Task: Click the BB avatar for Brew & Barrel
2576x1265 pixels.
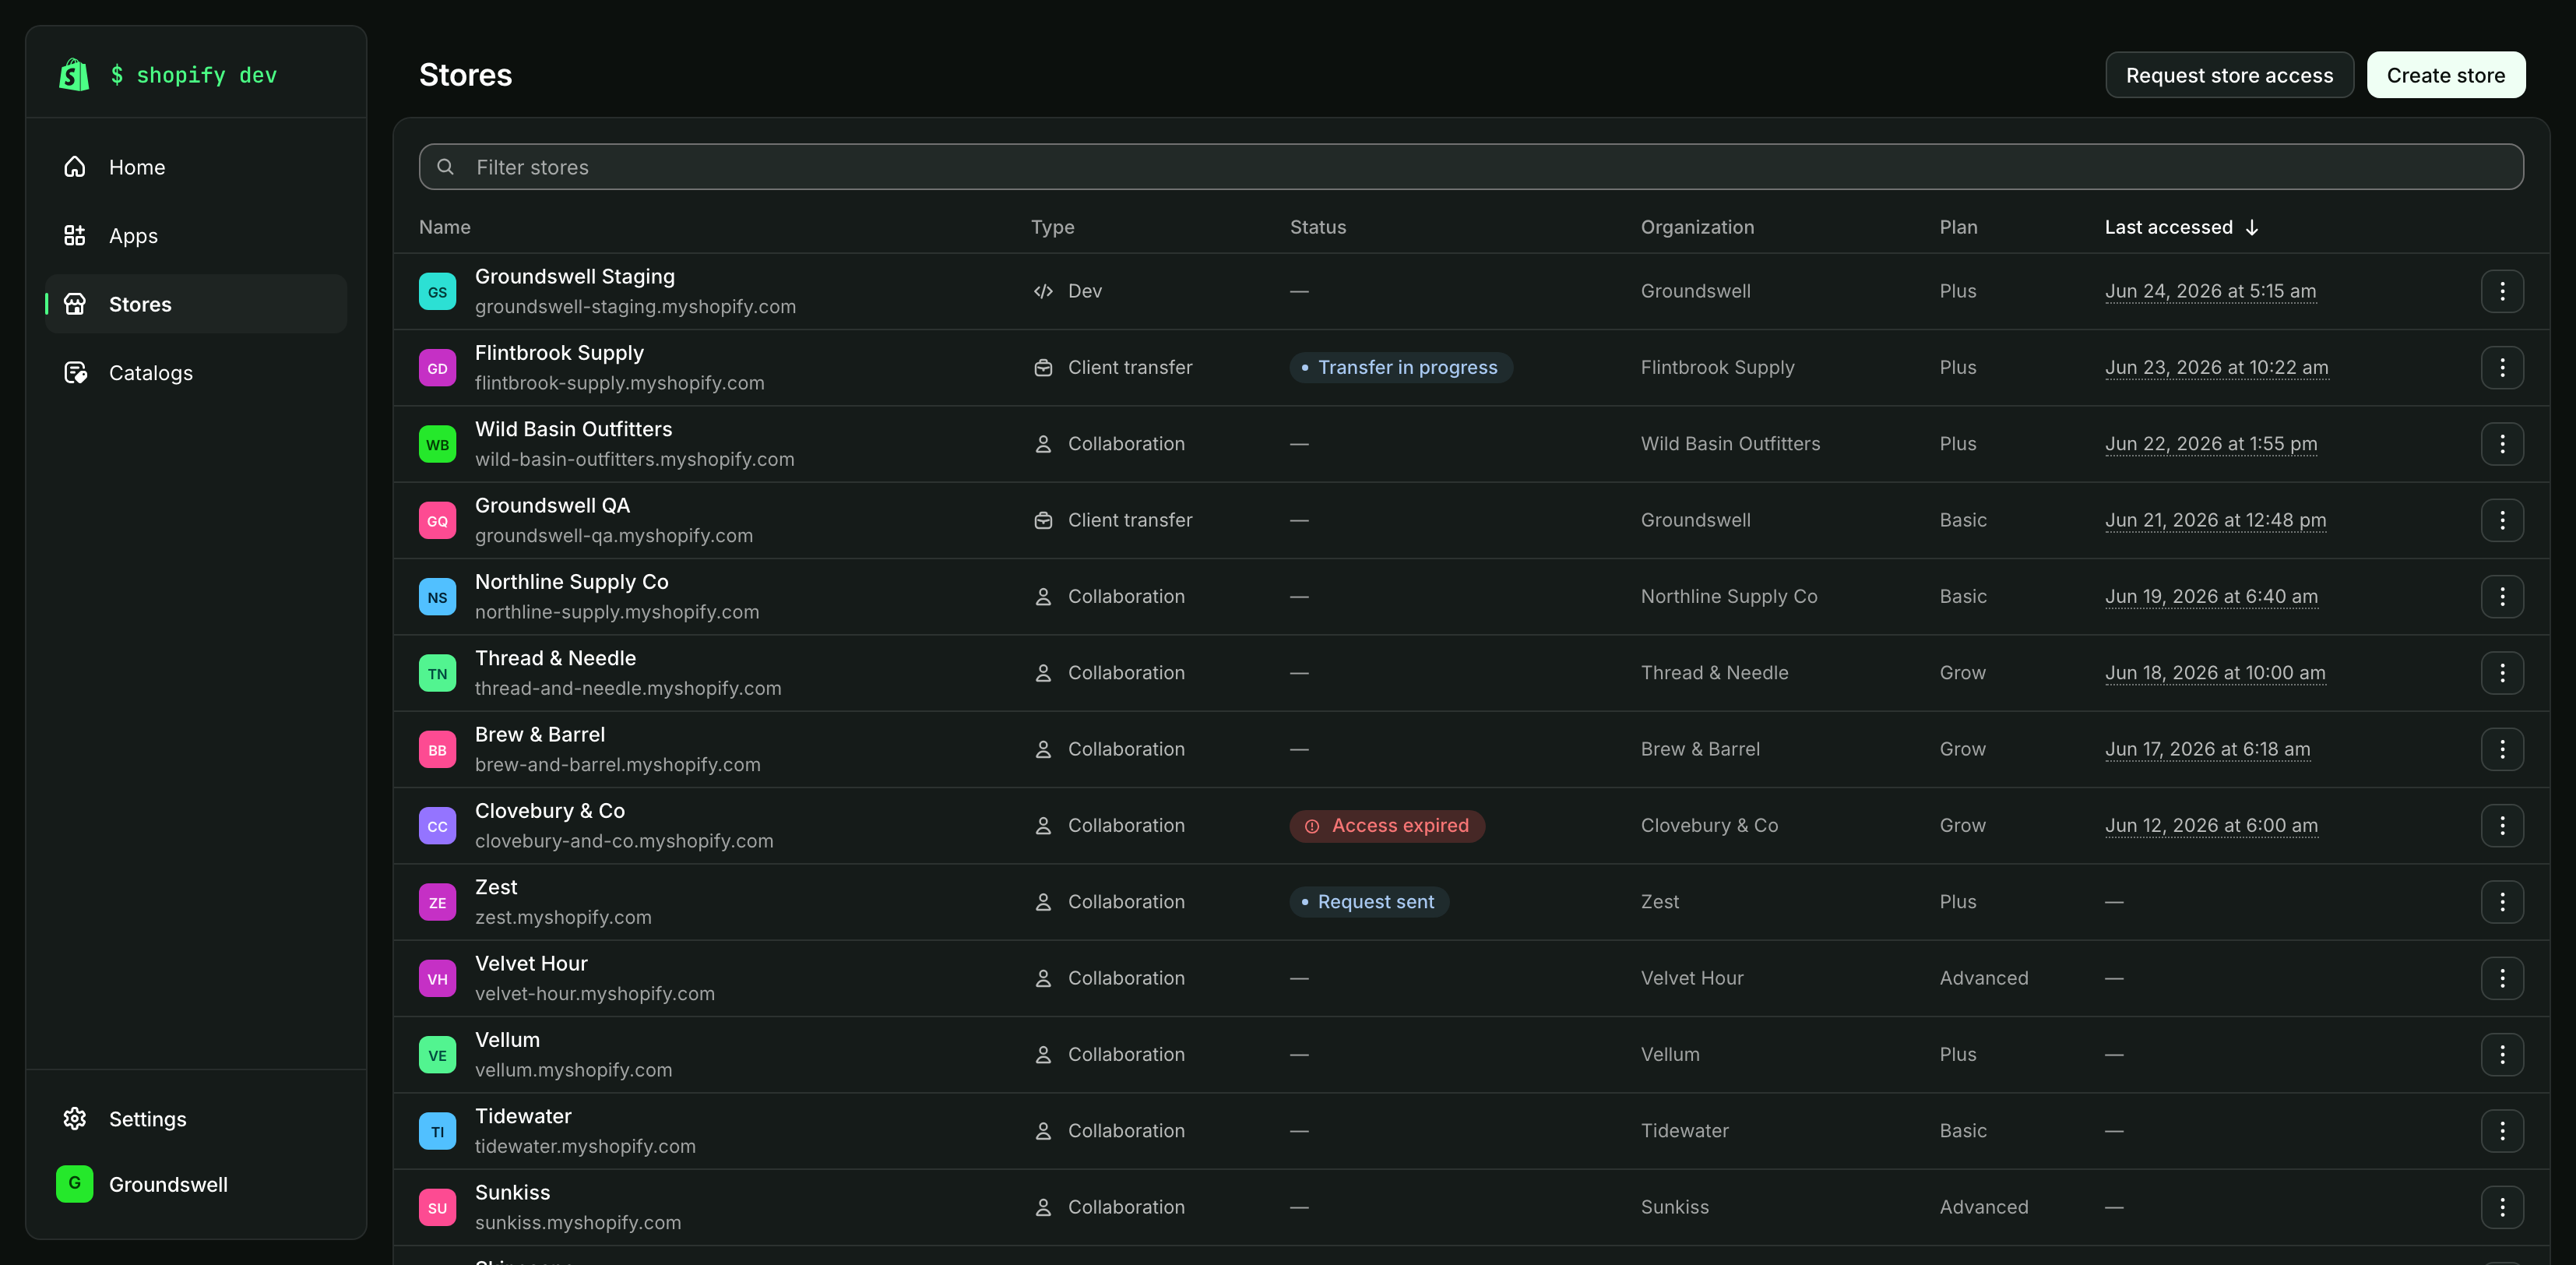Action: click(437, 750)
